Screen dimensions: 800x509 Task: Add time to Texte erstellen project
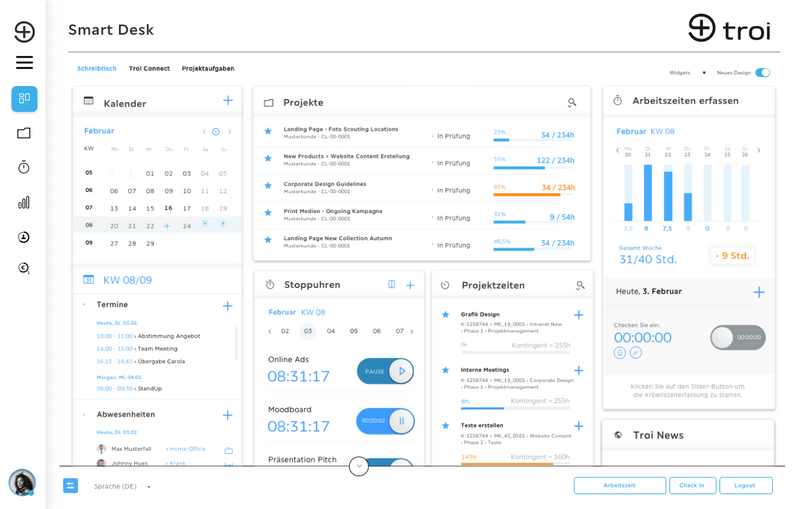(579, 426)
